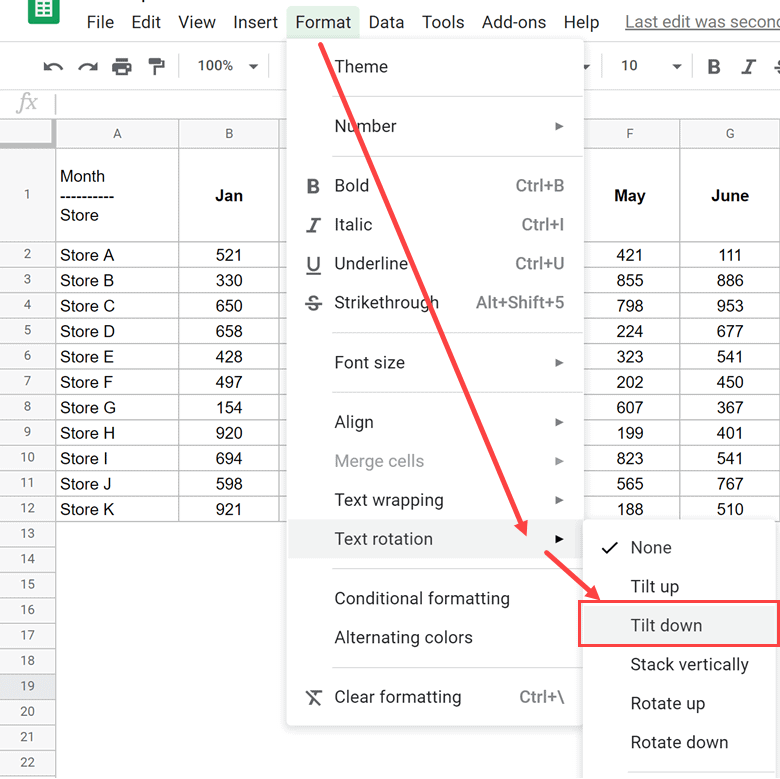Select cell with value 855
The height and width of the screenshot is (779, 780).
pyautogui.click(x=630, y=280)
